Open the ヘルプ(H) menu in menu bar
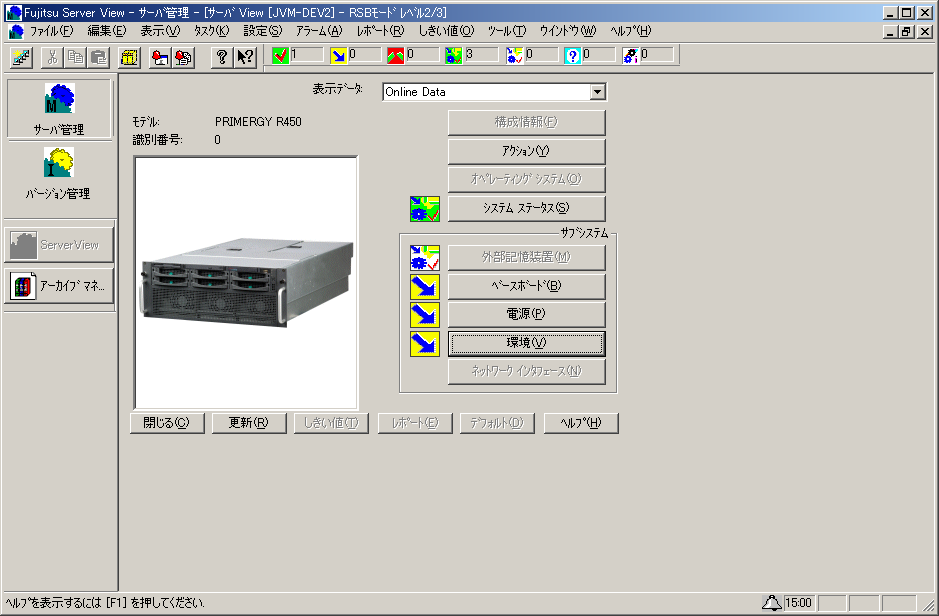Viewport: 939px width, 616px height. coord(631,31)
